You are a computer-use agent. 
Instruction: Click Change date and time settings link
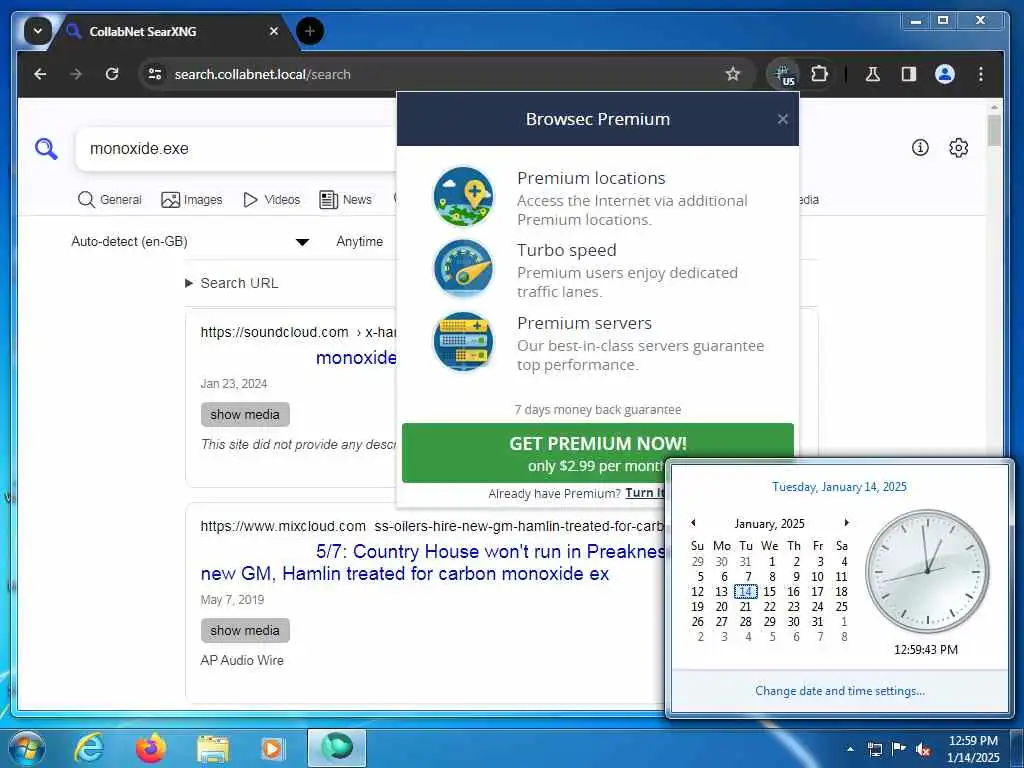[839, 691]
